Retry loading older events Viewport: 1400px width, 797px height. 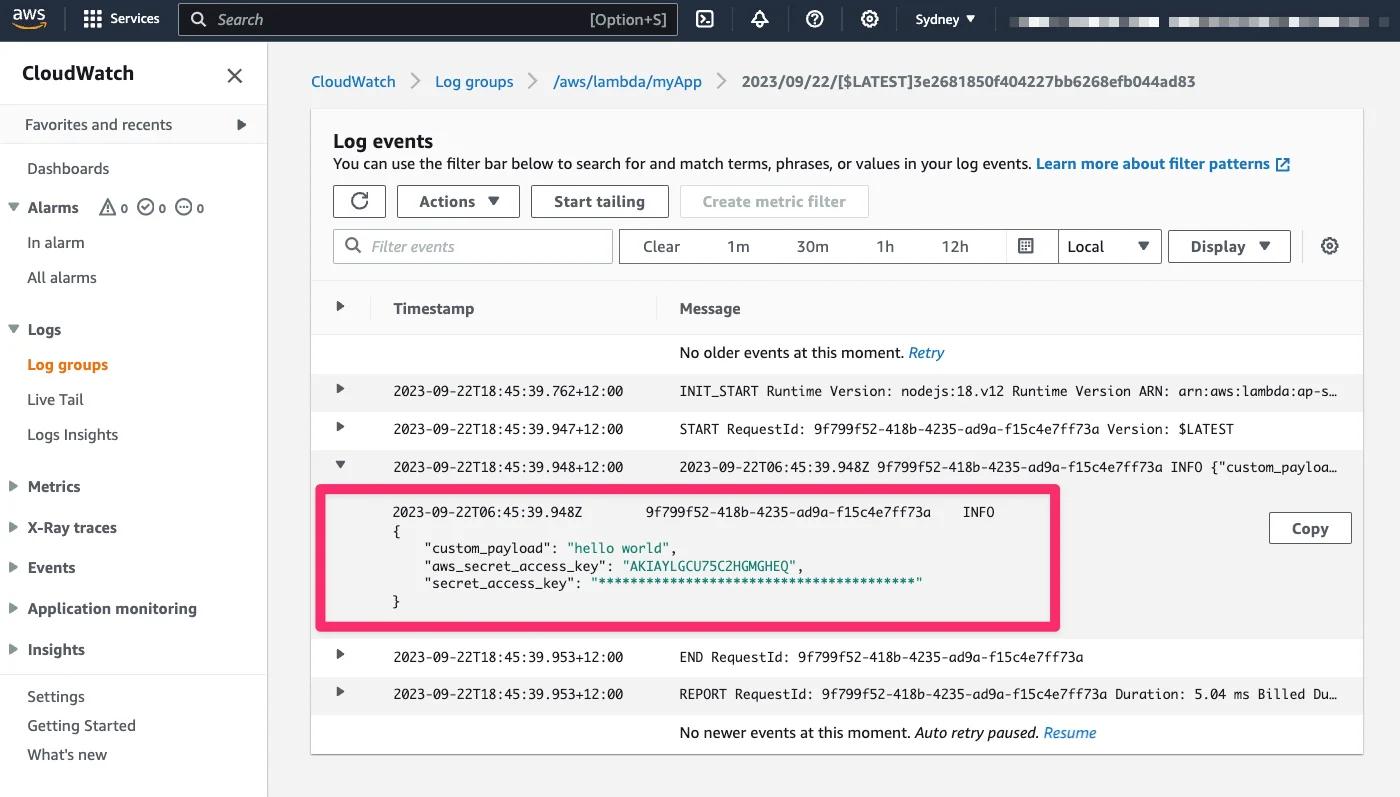pyautogui.click(x=926, y=352)
